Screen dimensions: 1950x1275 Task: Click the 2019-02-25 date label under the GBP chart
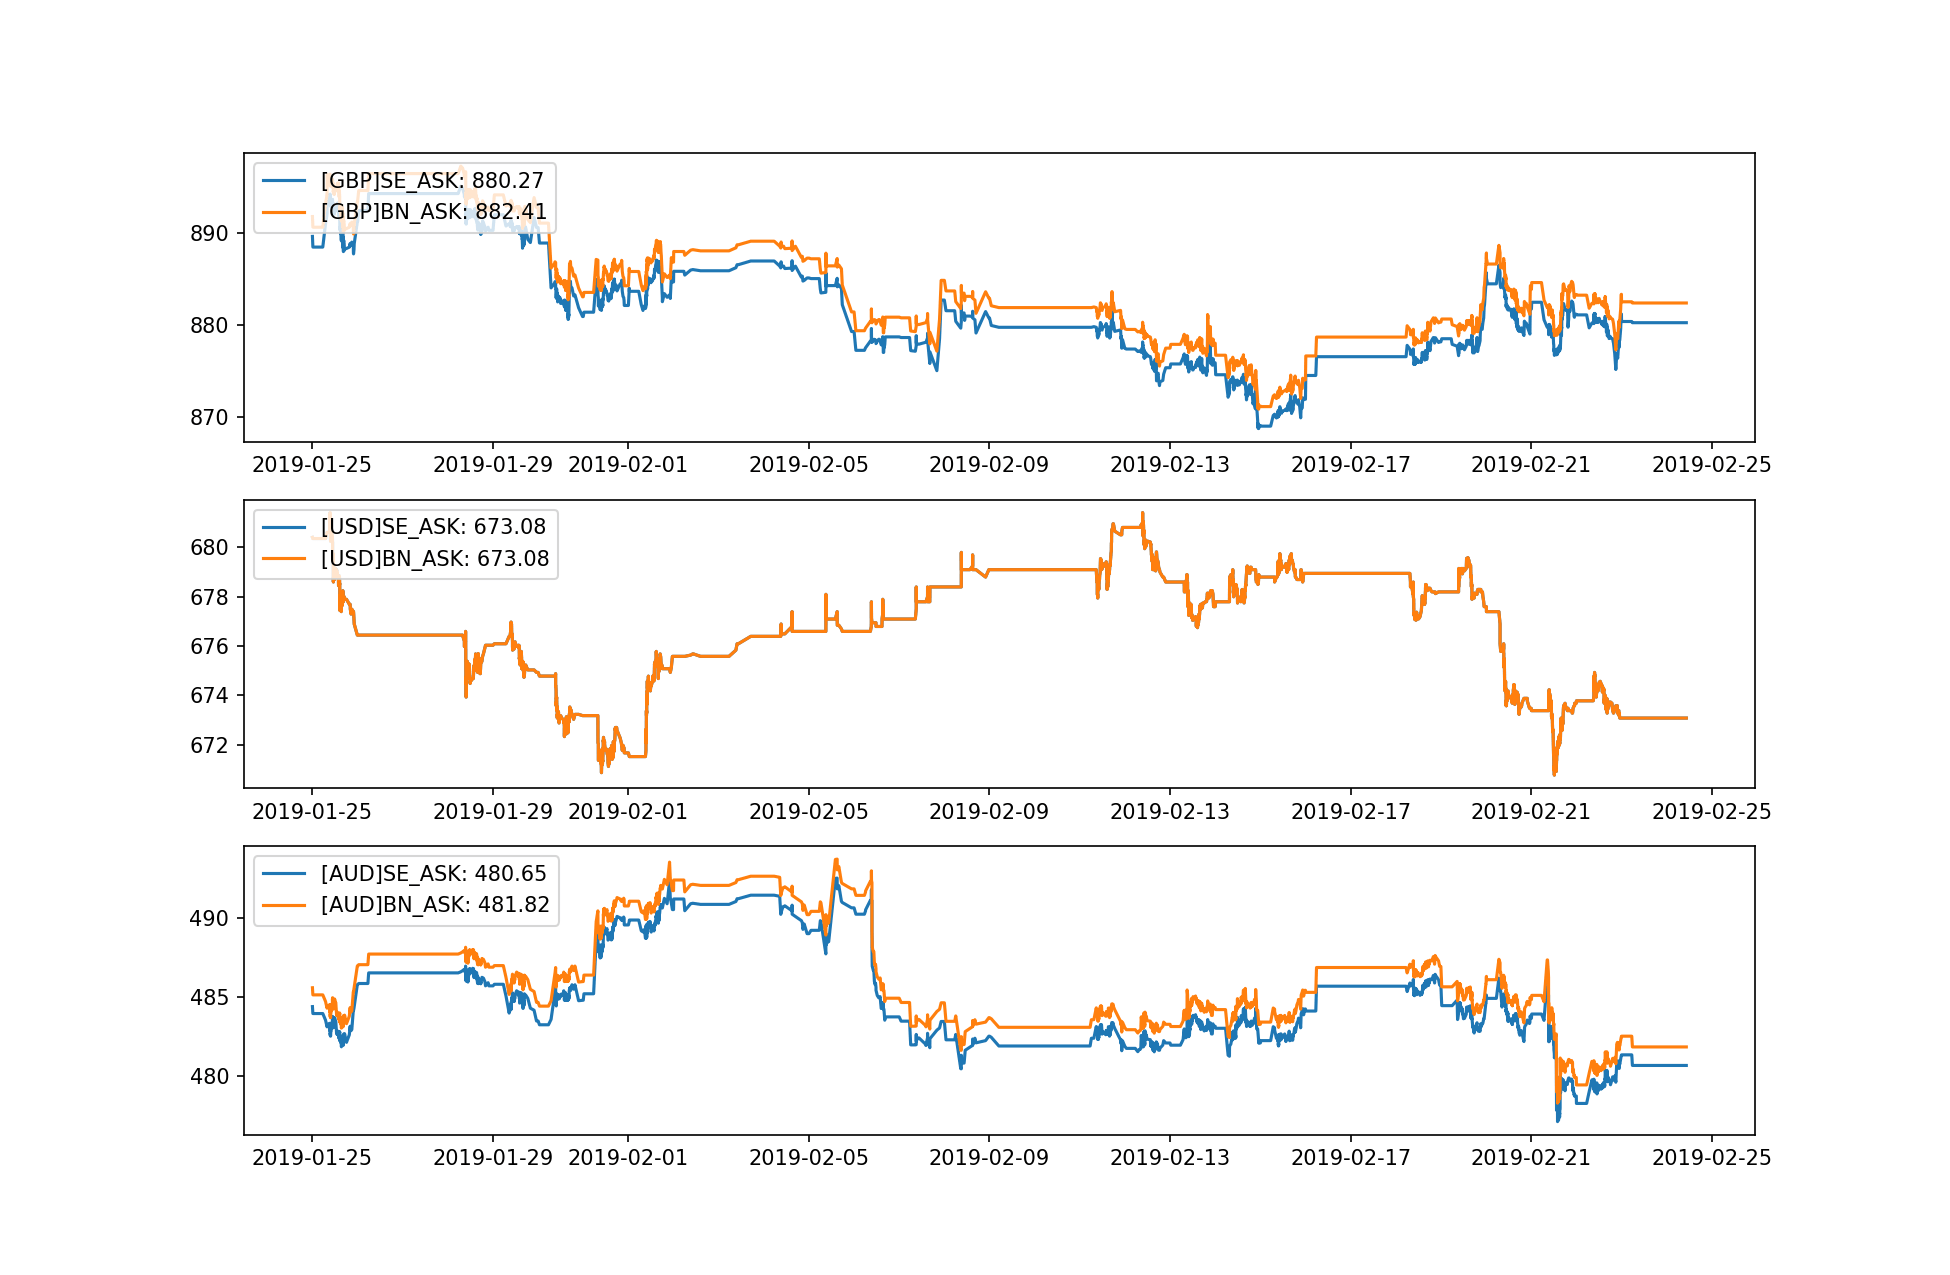point(1711,465)
